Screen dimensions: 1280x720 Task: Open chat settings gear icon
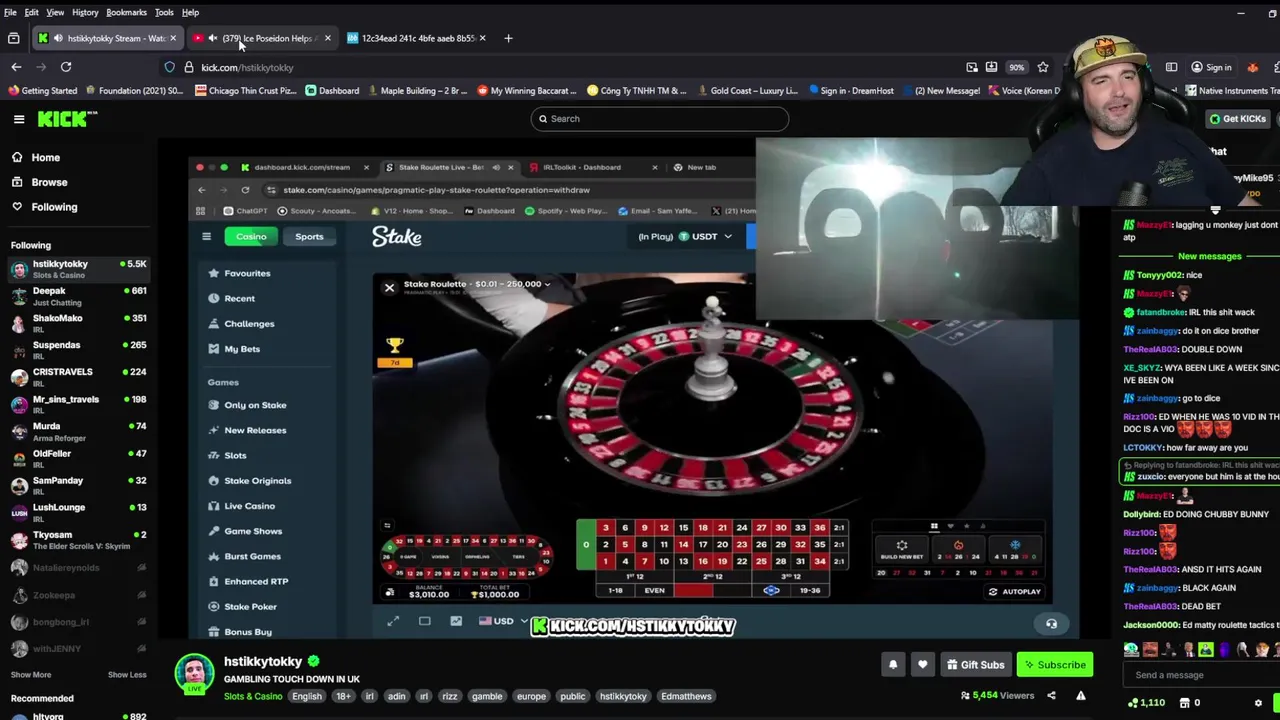tap(1258, 703)
